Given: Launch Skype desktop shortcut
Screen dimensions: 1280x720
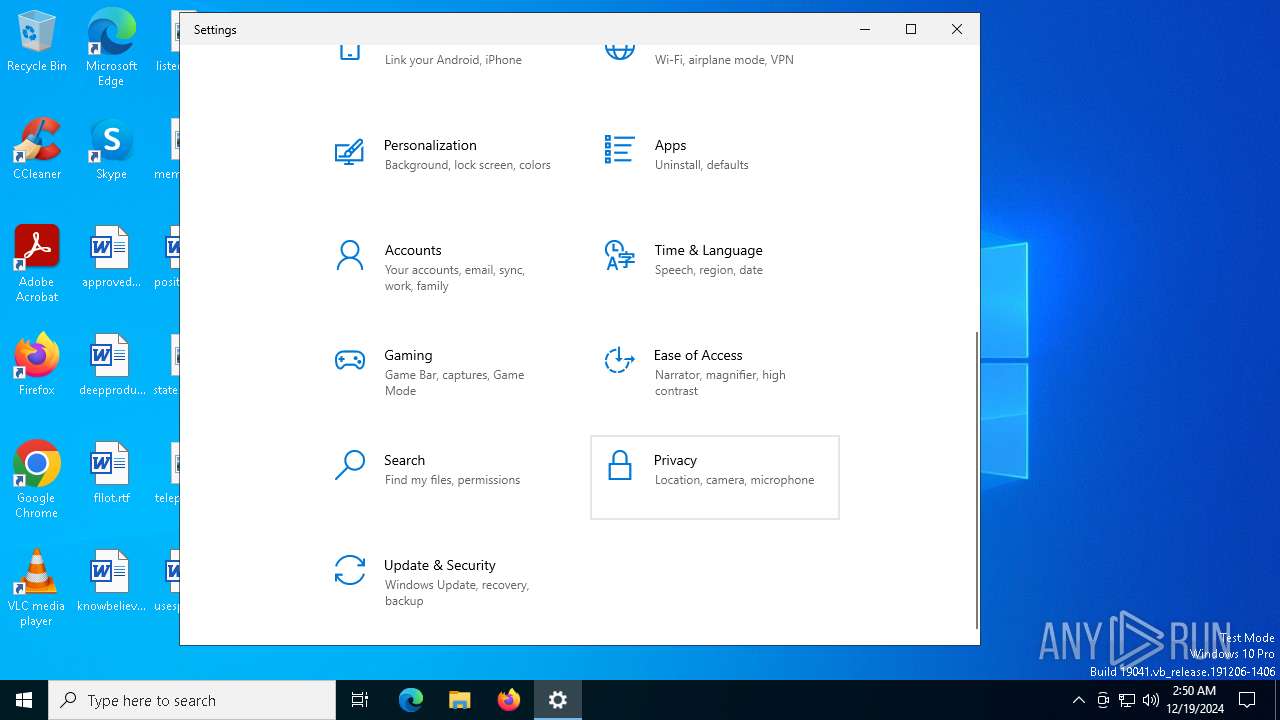Looking at the screenshot, I should [111, 149].
